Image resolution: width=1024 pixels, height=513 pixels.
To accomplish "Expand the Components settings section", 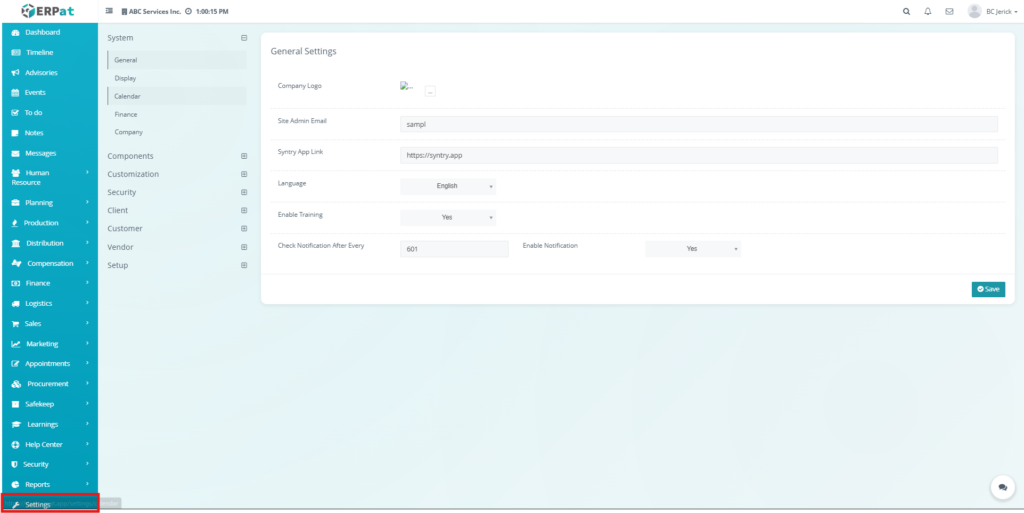I will click(243, 156).
